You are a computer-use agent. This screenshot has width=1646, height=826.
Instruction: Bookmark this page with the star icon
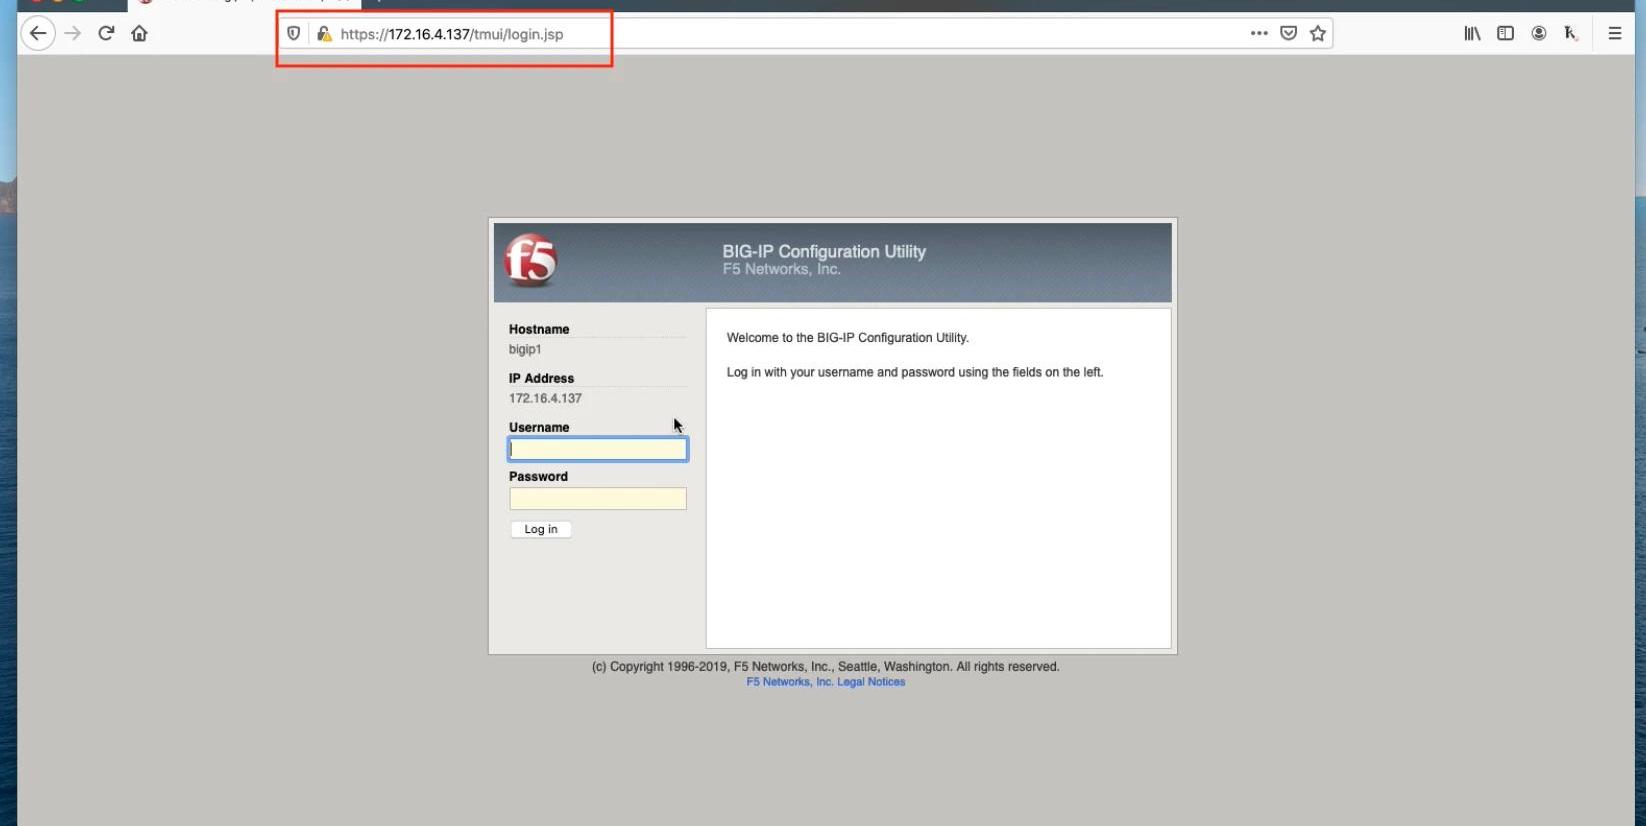1318,33
